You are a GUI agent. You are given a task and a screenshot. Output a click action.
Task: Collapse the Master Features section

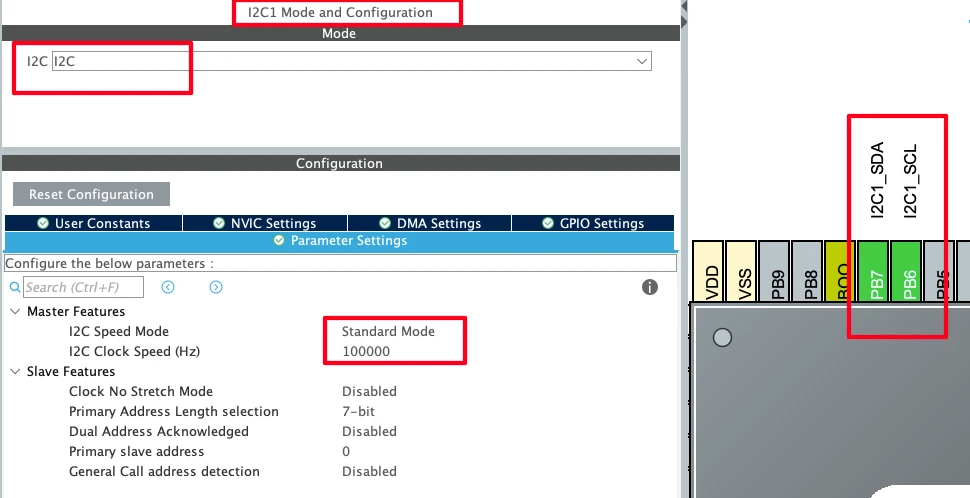point(14,311)
